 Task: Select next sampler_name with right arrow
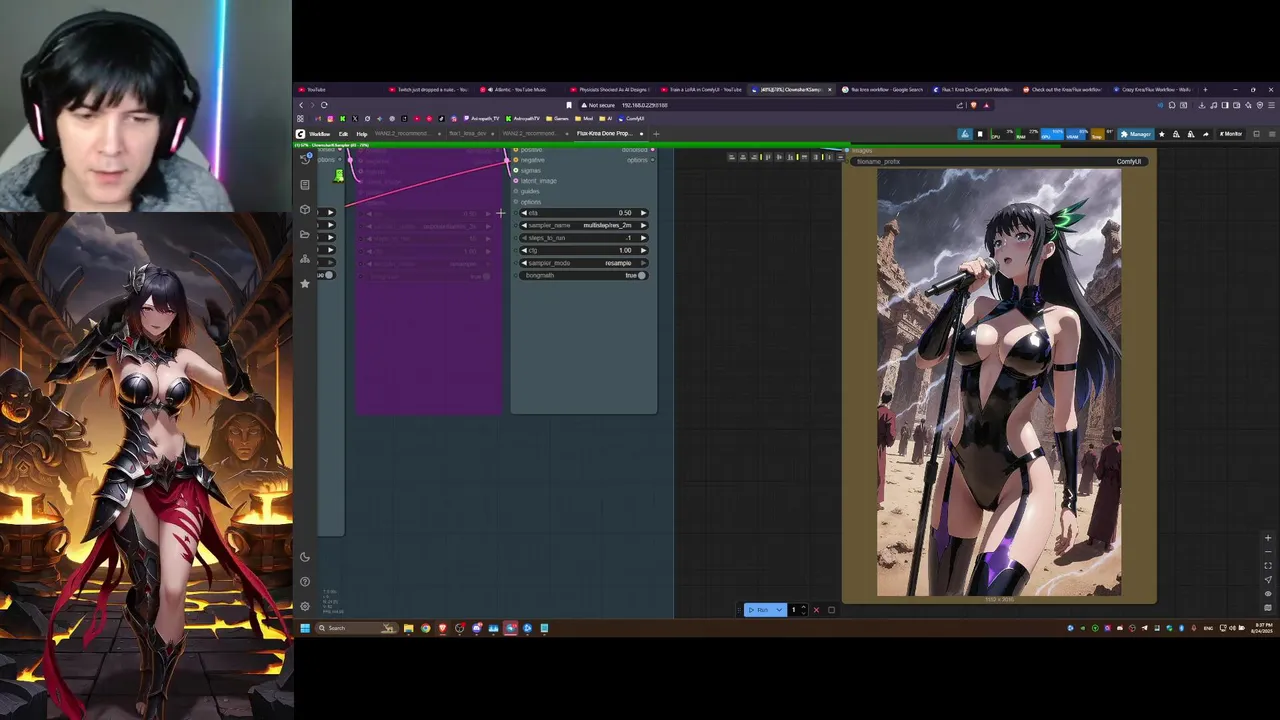pos(643,225)
